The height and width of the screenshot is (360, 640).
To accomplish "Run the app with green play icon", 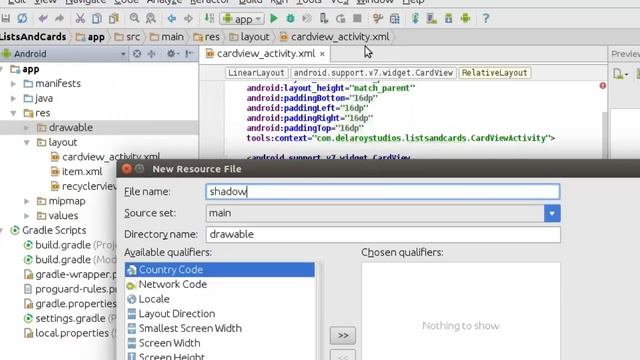I will (274, 18).
